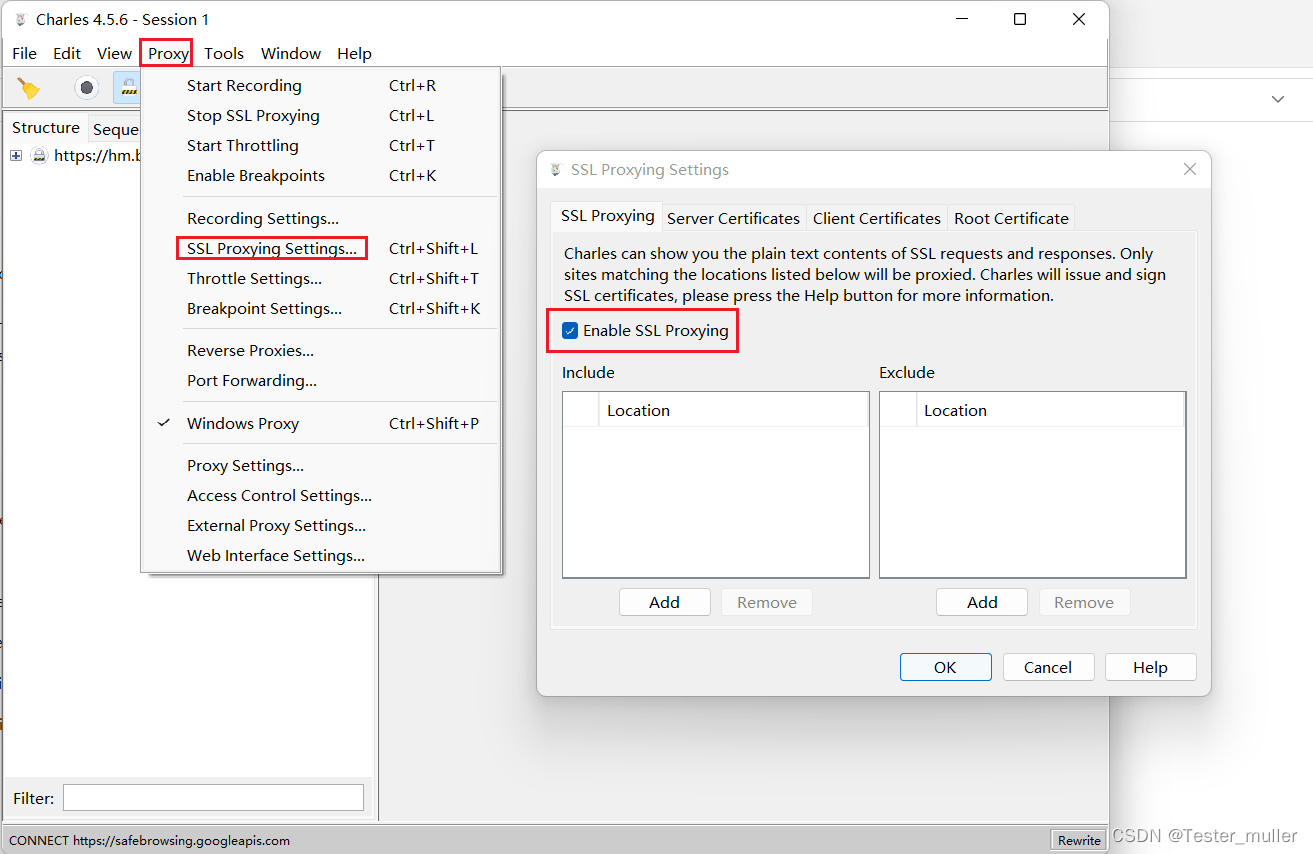
Task: Open Proxy Settings menu item
Action: tap(320, 466)
